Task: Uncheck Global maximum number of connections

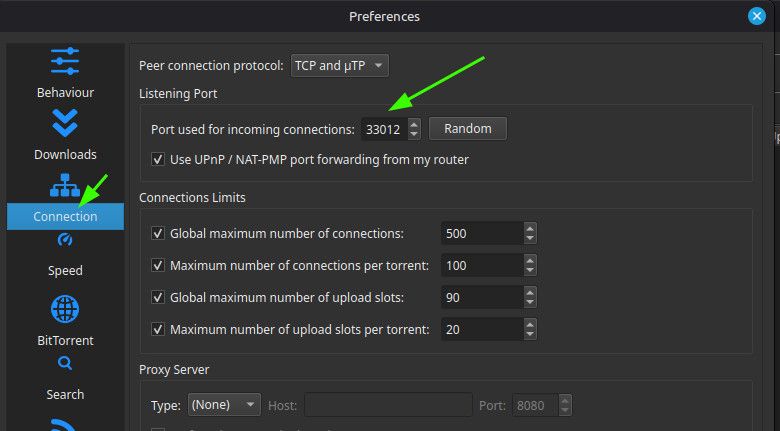Action: (158, 233)
